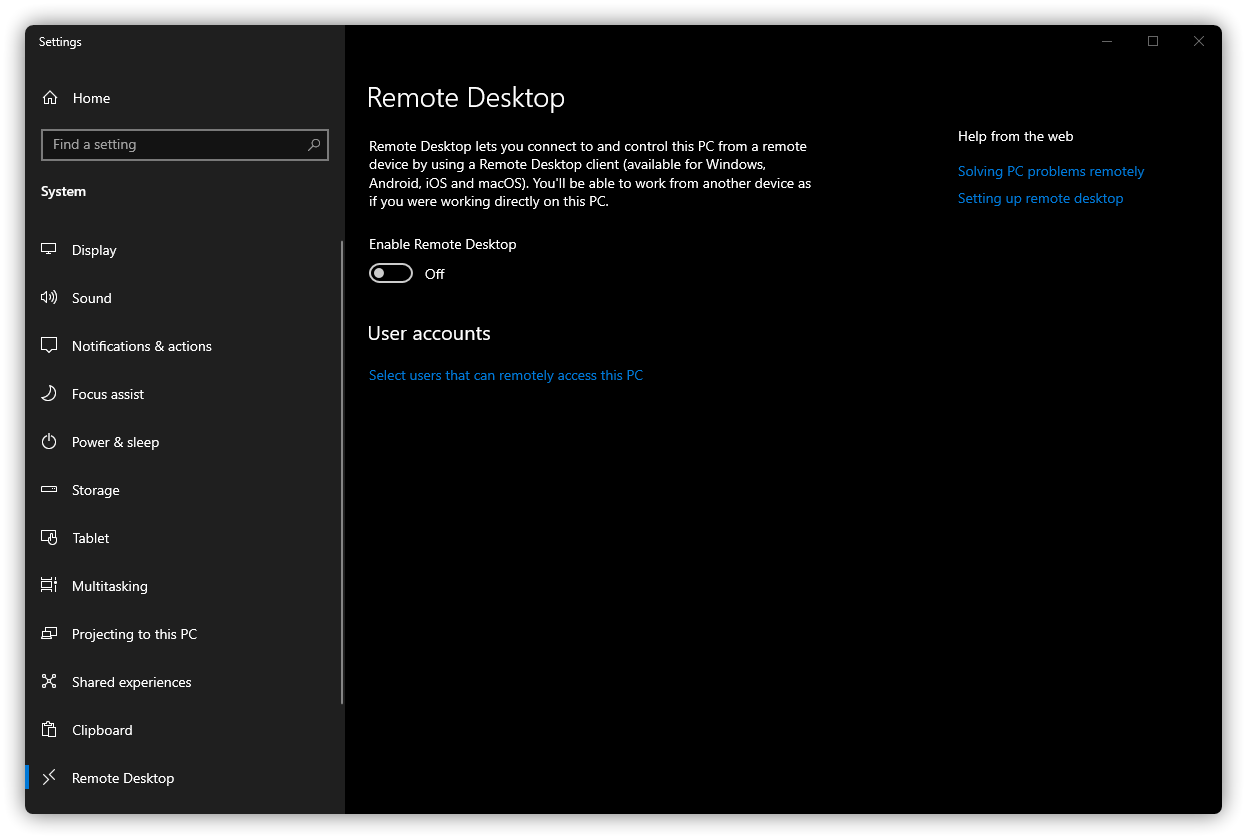Viewport: 1247px width, 839px height.
Task: Click the Notifications & actions icon
Action: [49, 346]
